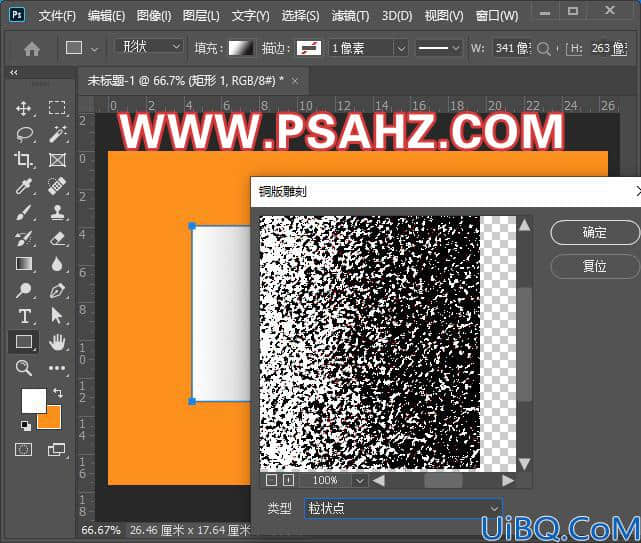Open the 类型 粒状点 dropdown
Screen dimensions: 641x543
403,509
